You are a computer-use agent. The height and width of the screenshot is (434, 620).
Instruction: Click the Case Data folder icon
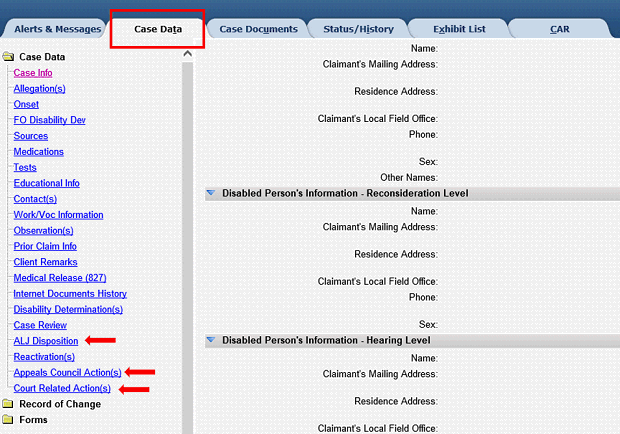tap(8, 57)
